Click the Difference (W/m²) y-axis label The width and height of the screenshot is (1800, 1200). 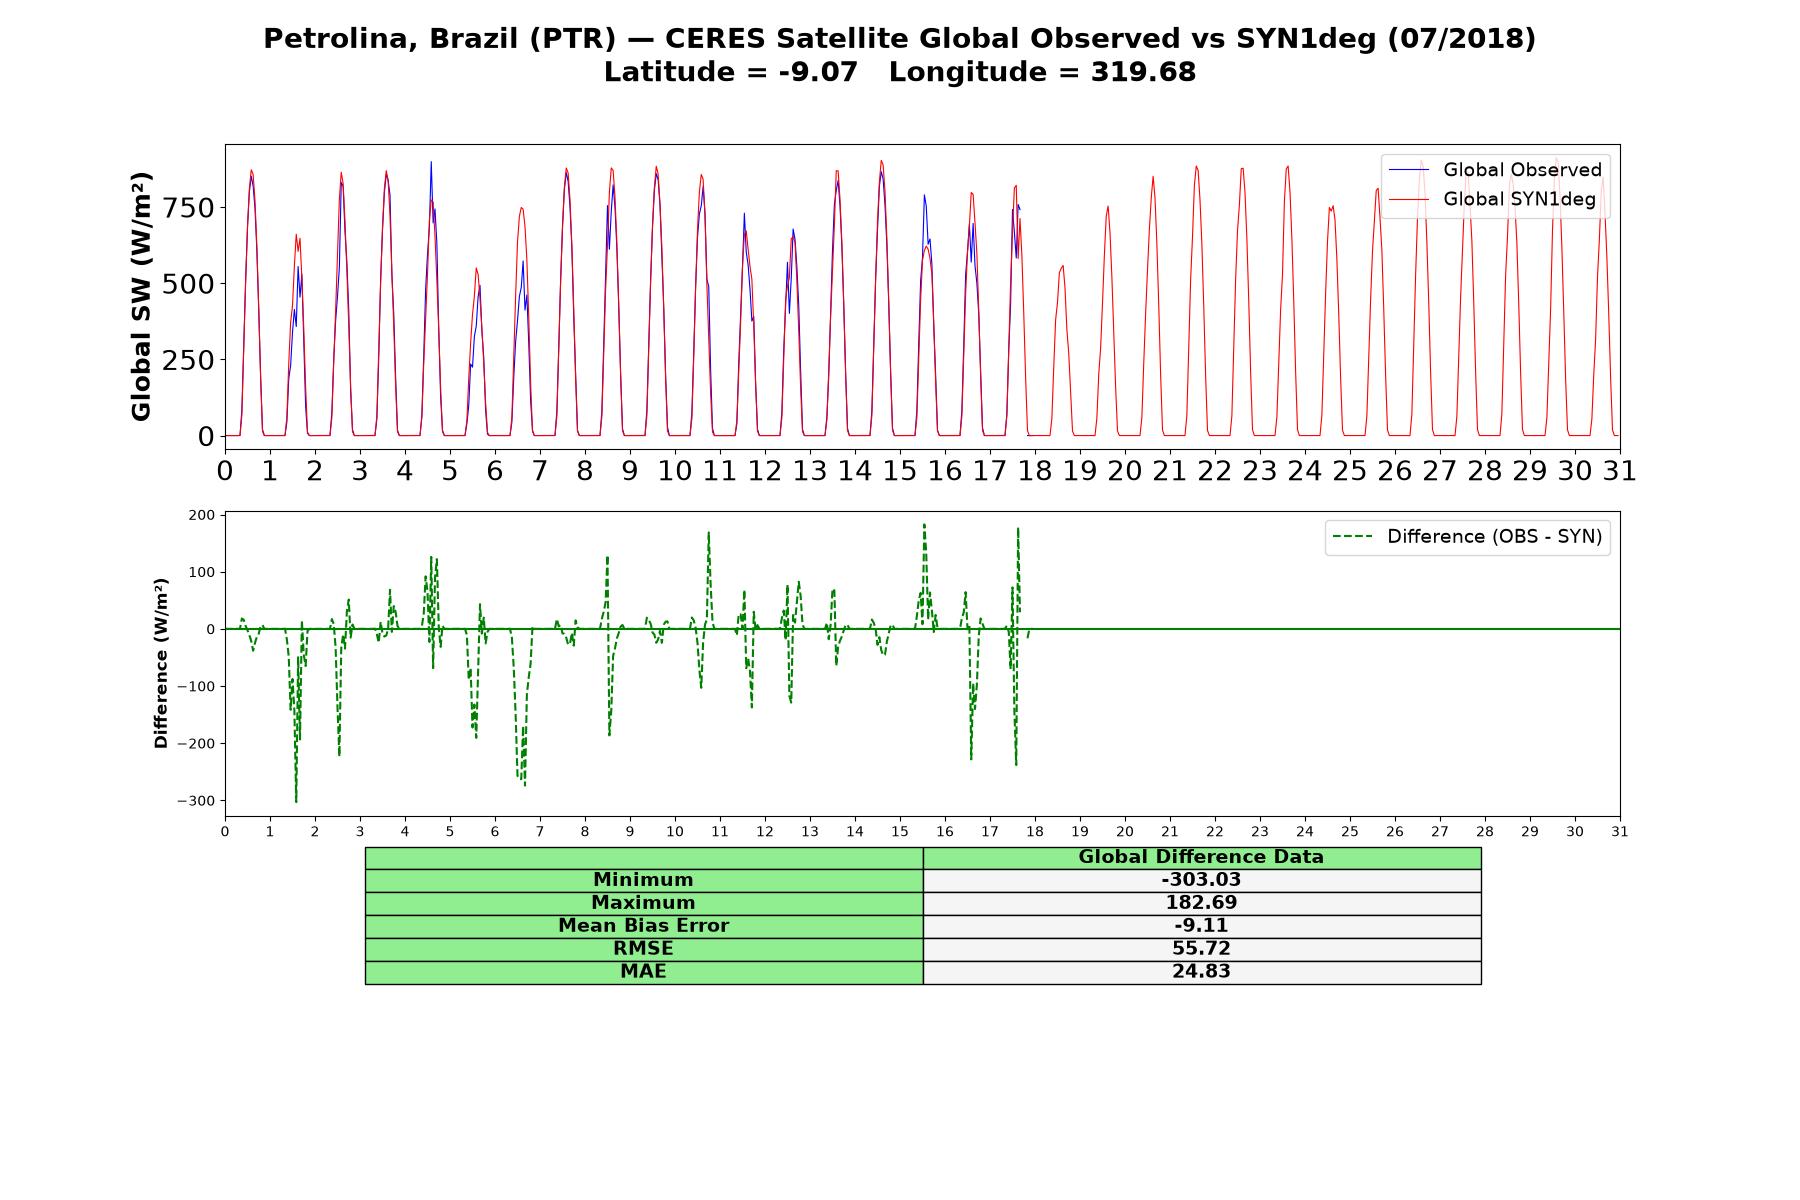[161, 664]
